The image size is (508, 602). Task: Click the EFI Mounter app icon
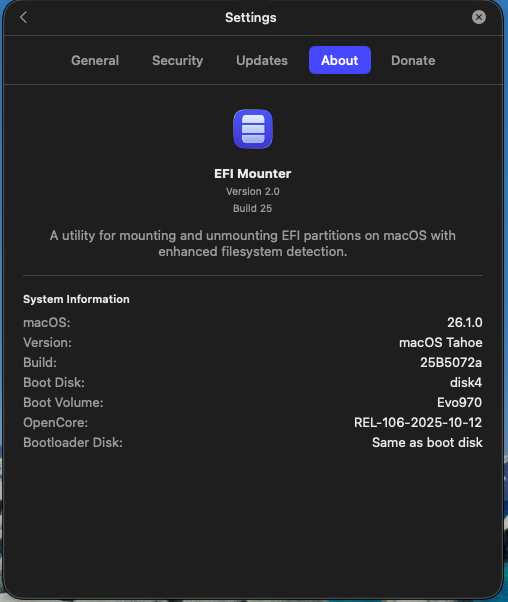click(253, 129)
